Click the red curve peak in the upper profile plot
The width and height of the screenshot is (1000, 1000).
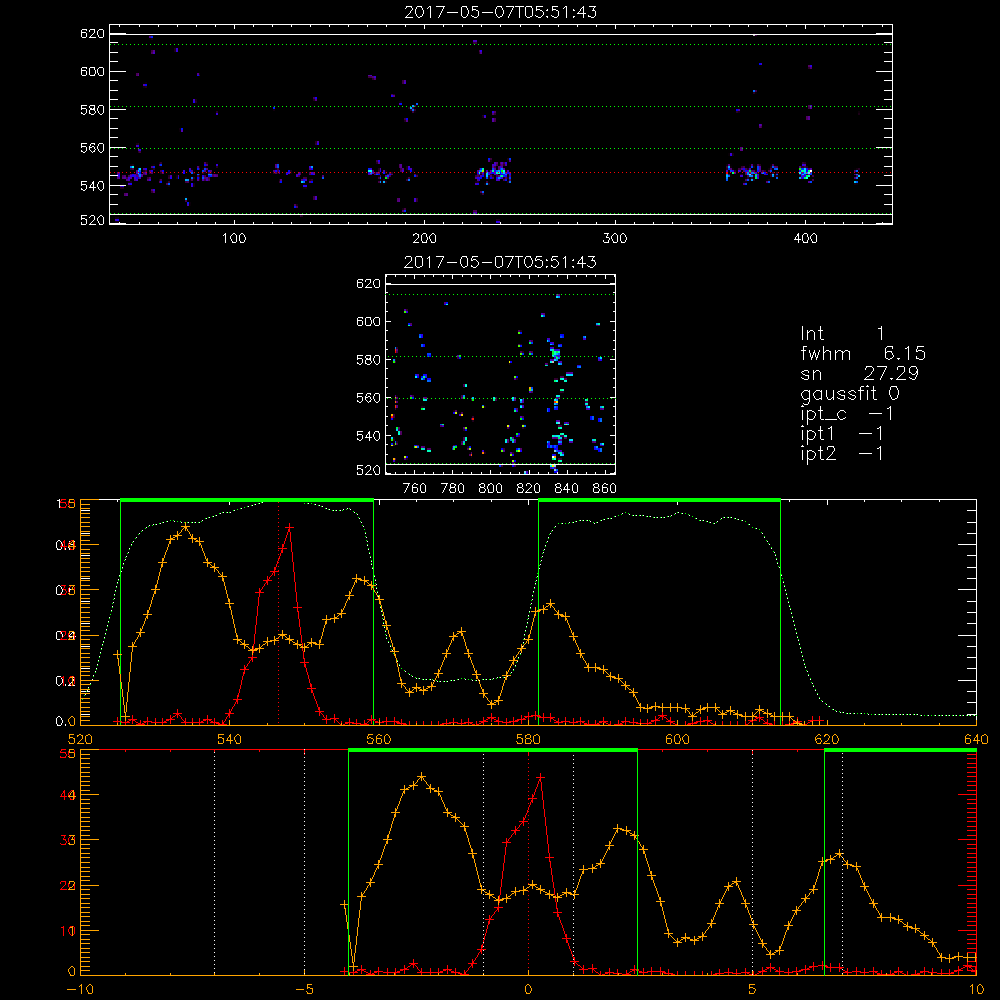[290, 527]
